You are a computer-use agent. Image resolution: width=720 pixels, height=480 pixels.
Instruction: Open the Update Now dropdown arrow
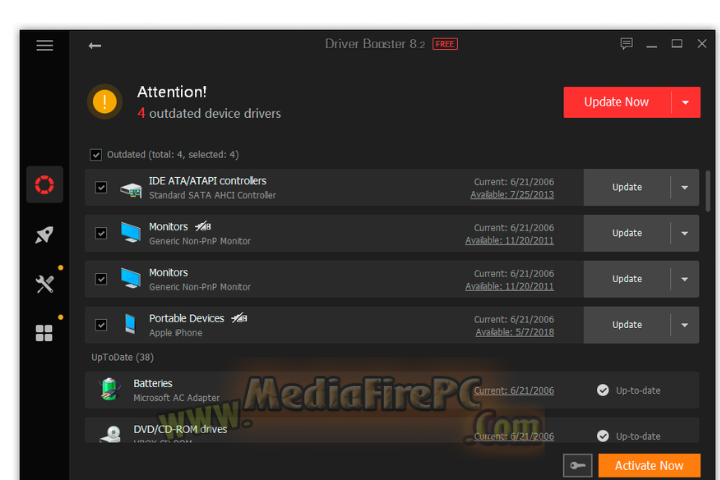[x=686, y=102]
